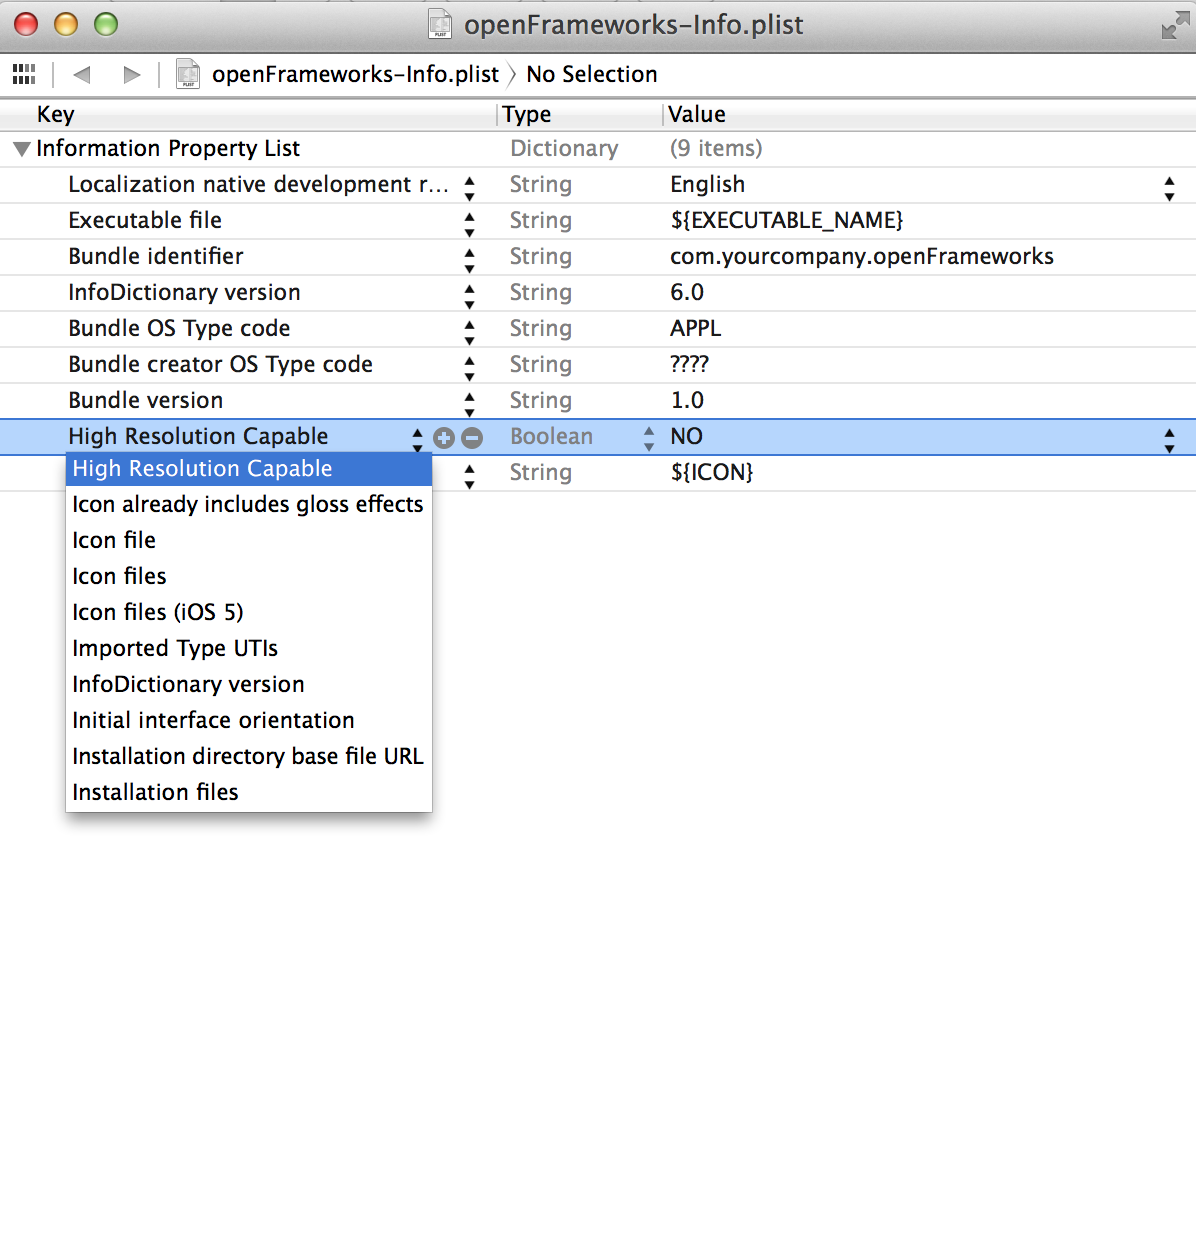The width and height of the screenshot is (1196, 1250).
Task: Open Boolean type dropdown stepper
Action: [x=649, y=438]
